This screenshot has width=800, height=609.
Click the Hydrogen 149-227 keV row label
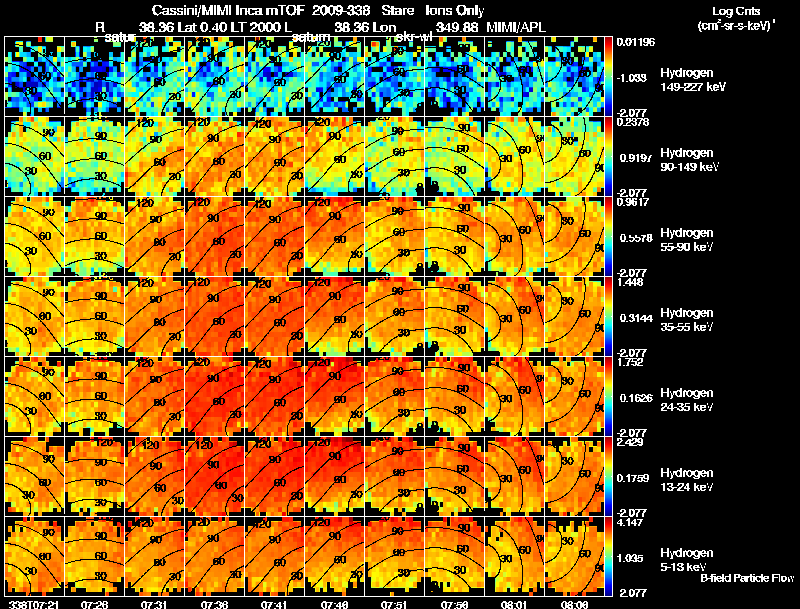692,80
